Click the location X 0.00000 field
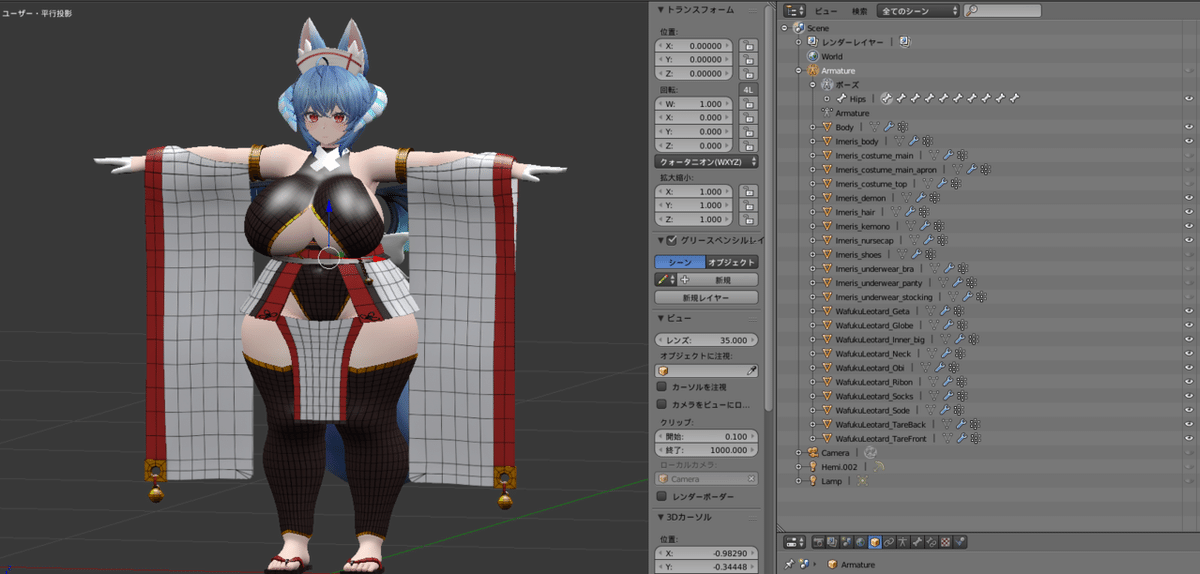The width and height of the screenshot is (1200, 574). click(696, 45)
